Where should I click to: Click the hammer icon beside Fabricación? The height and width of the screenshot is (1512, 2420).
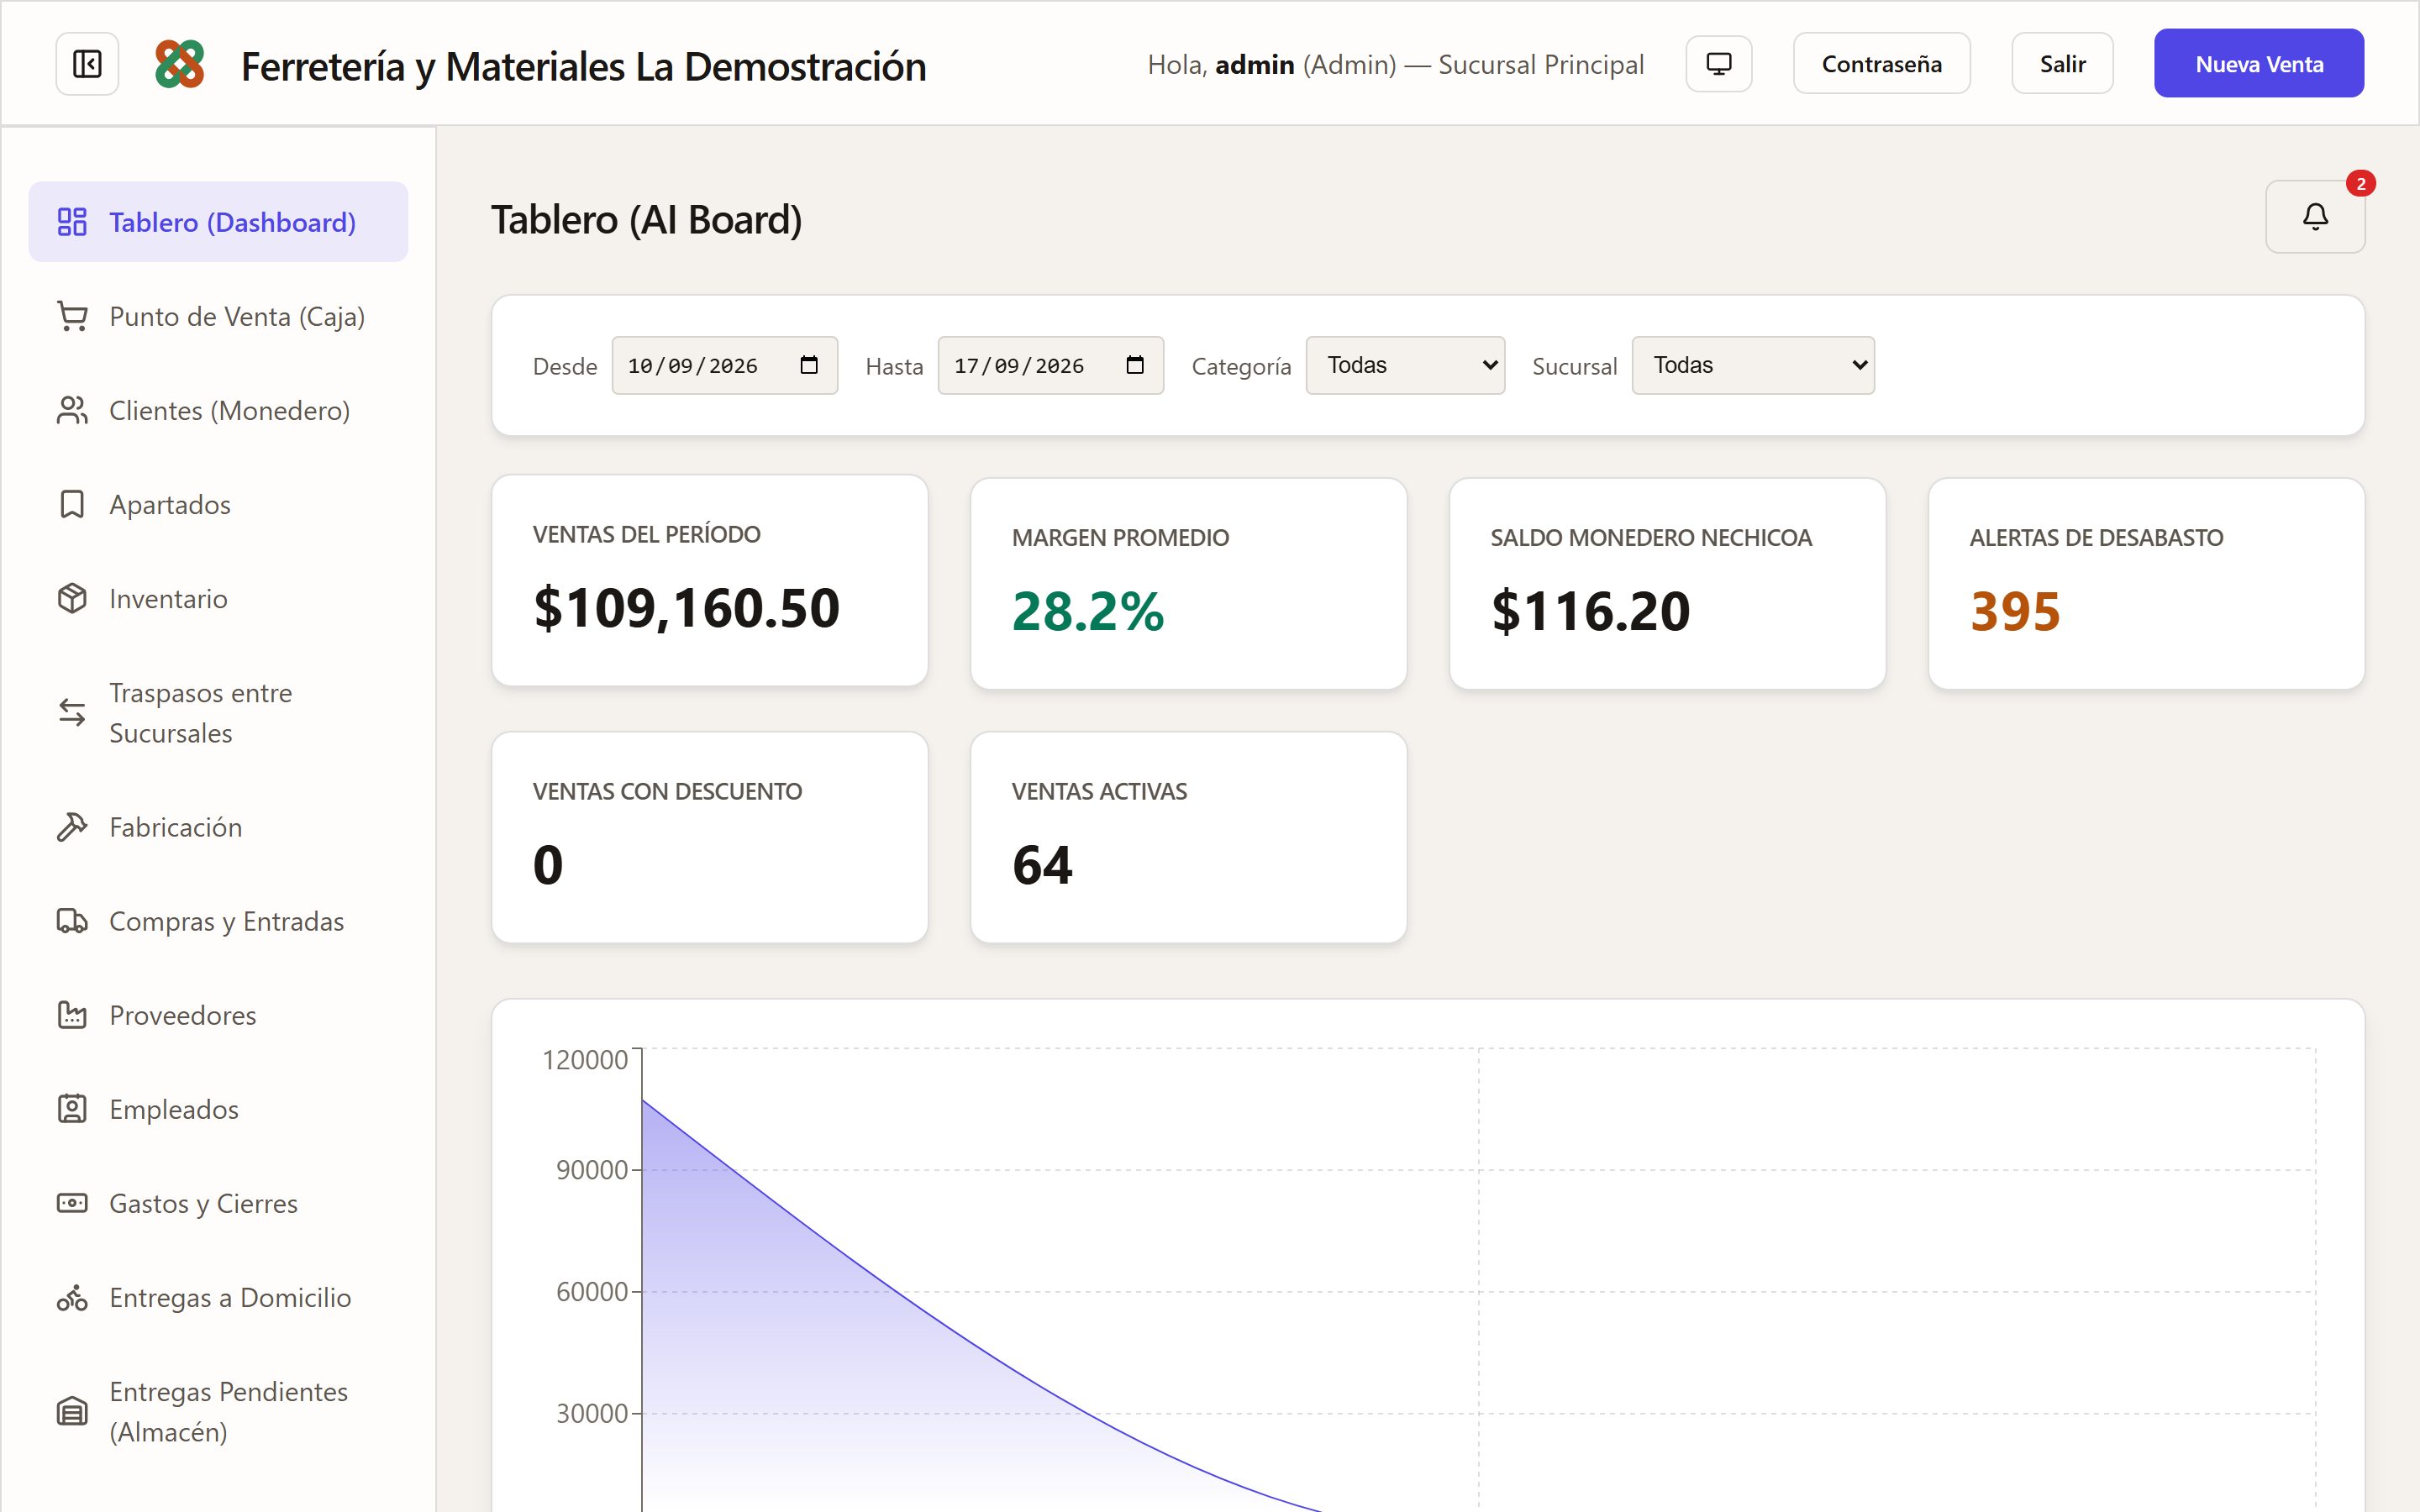pyautogui.click(x=72, y=827)
